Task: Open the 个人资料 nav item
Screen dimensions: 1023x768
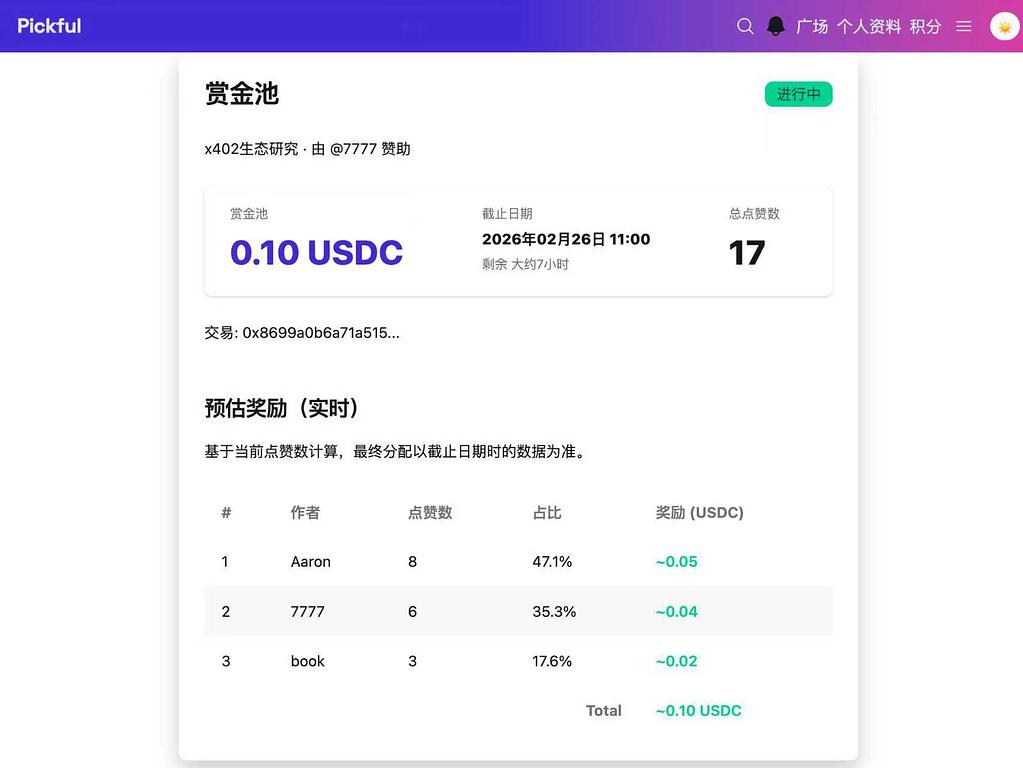Action: [x=869, y=26]
